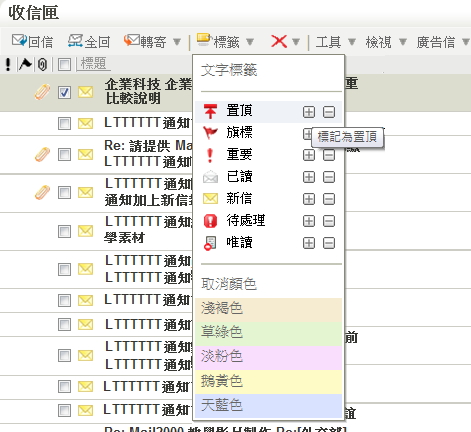Remove the 唯讀 label with minus button
Viewport: 471px width, 432px height.
click(329, 243)
